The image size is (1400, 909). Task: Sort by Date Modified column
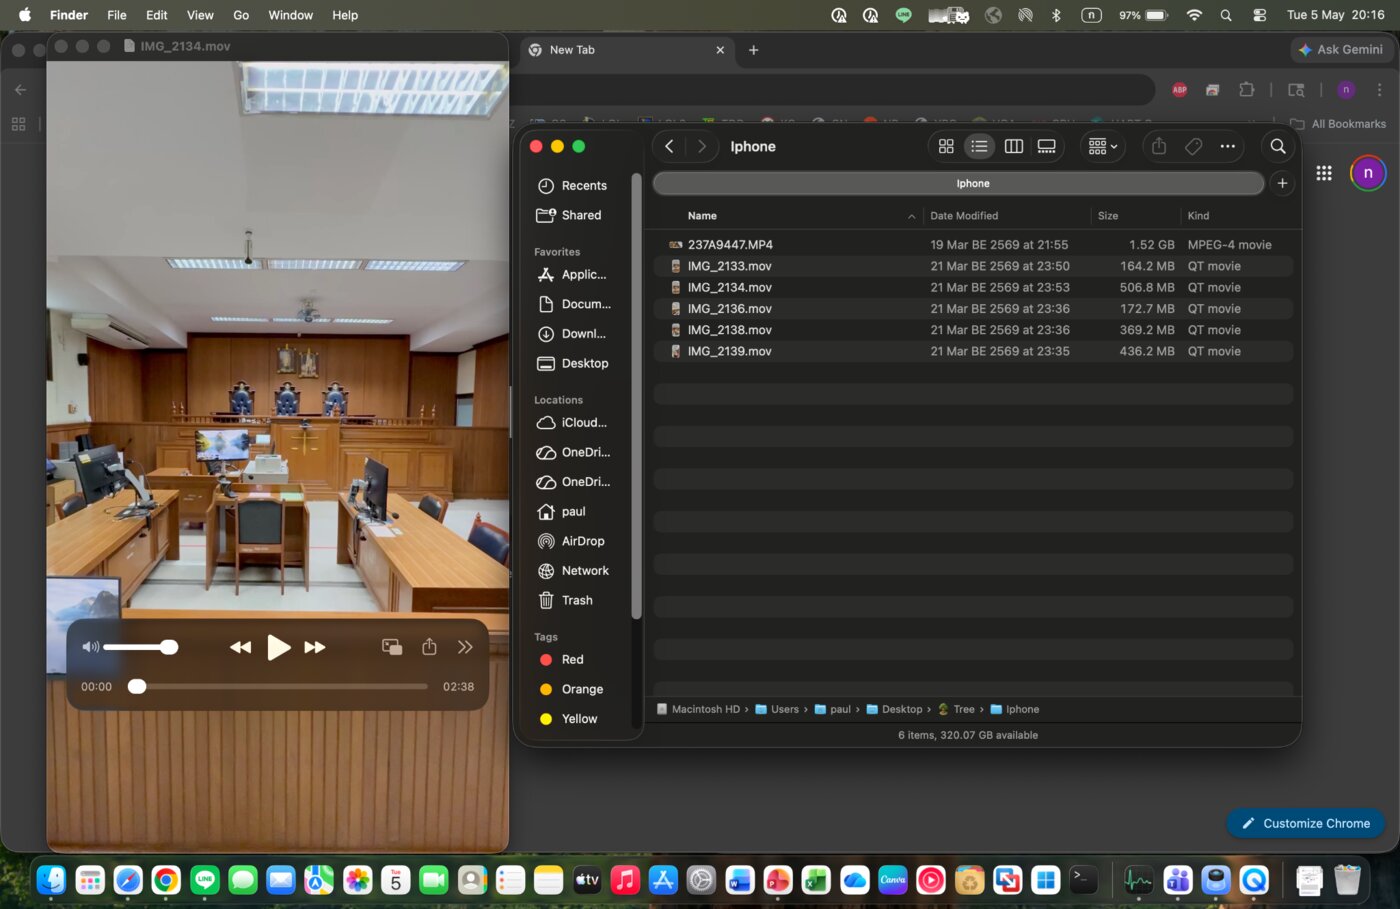964,216
